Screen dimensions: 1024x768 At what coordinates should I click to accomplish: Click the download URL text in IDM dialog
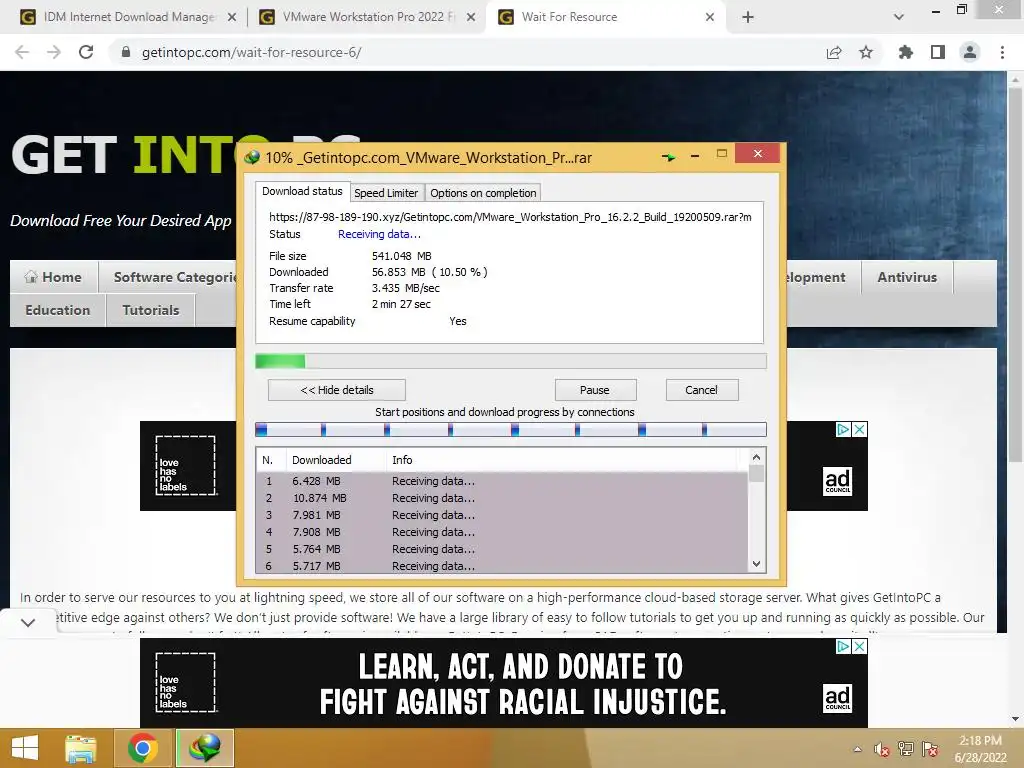tap(510, 217)
